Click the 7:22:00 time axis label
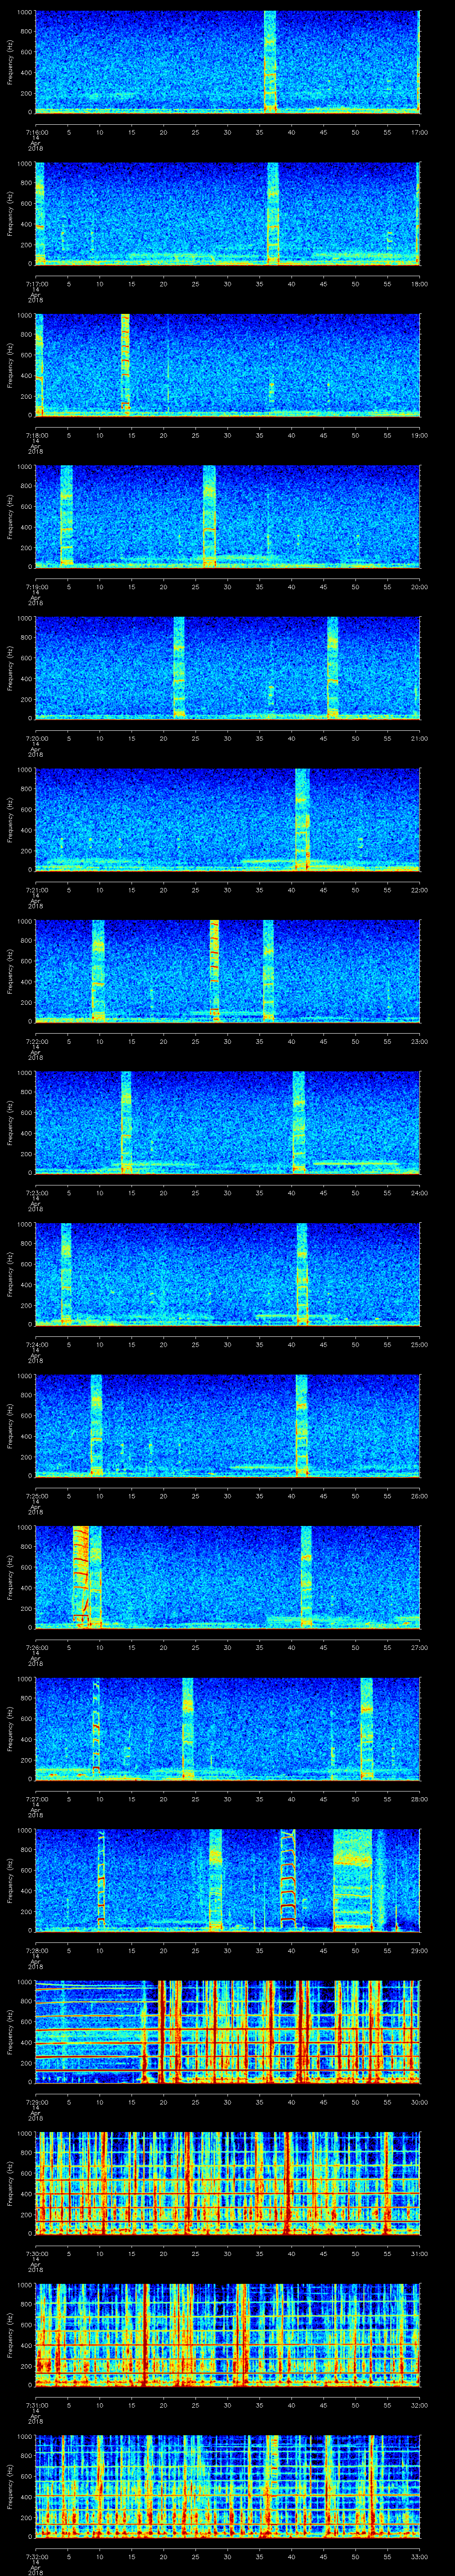Screen dimensions: 455x2576 click(x=35, y=1041)
